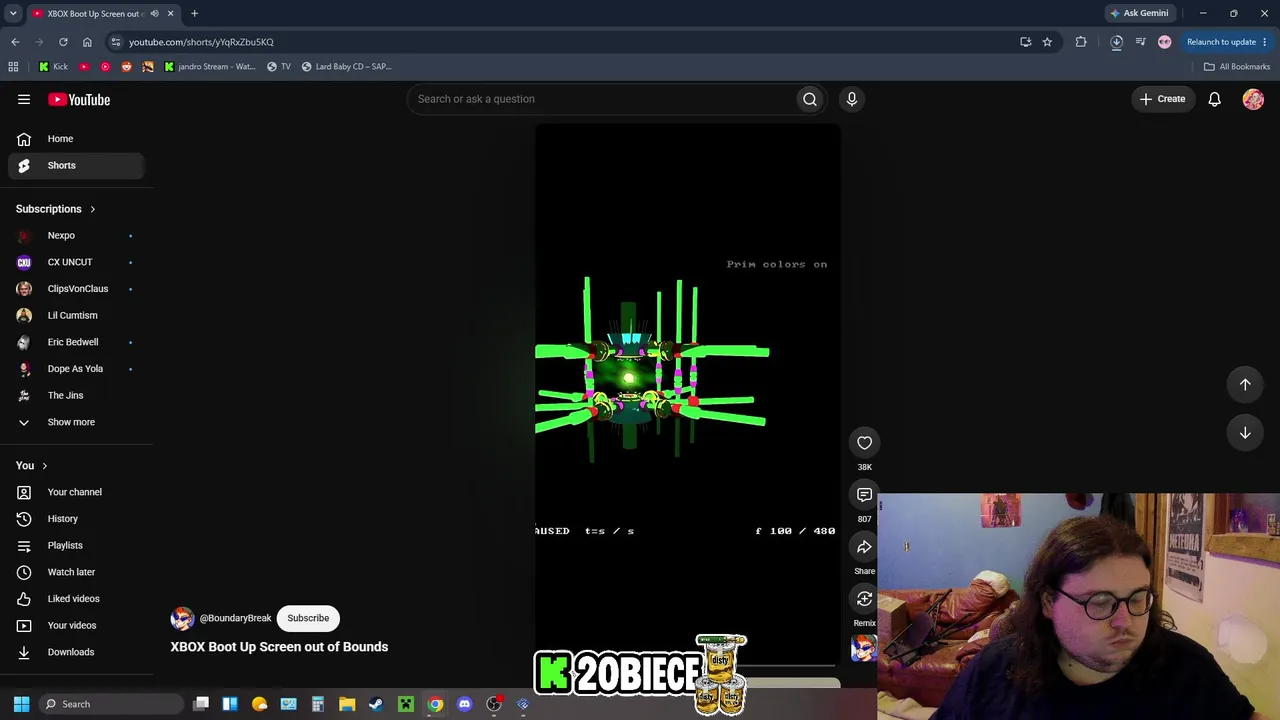Open Playlists in the sidebar
1280x720 pixels.
[76, 545]
